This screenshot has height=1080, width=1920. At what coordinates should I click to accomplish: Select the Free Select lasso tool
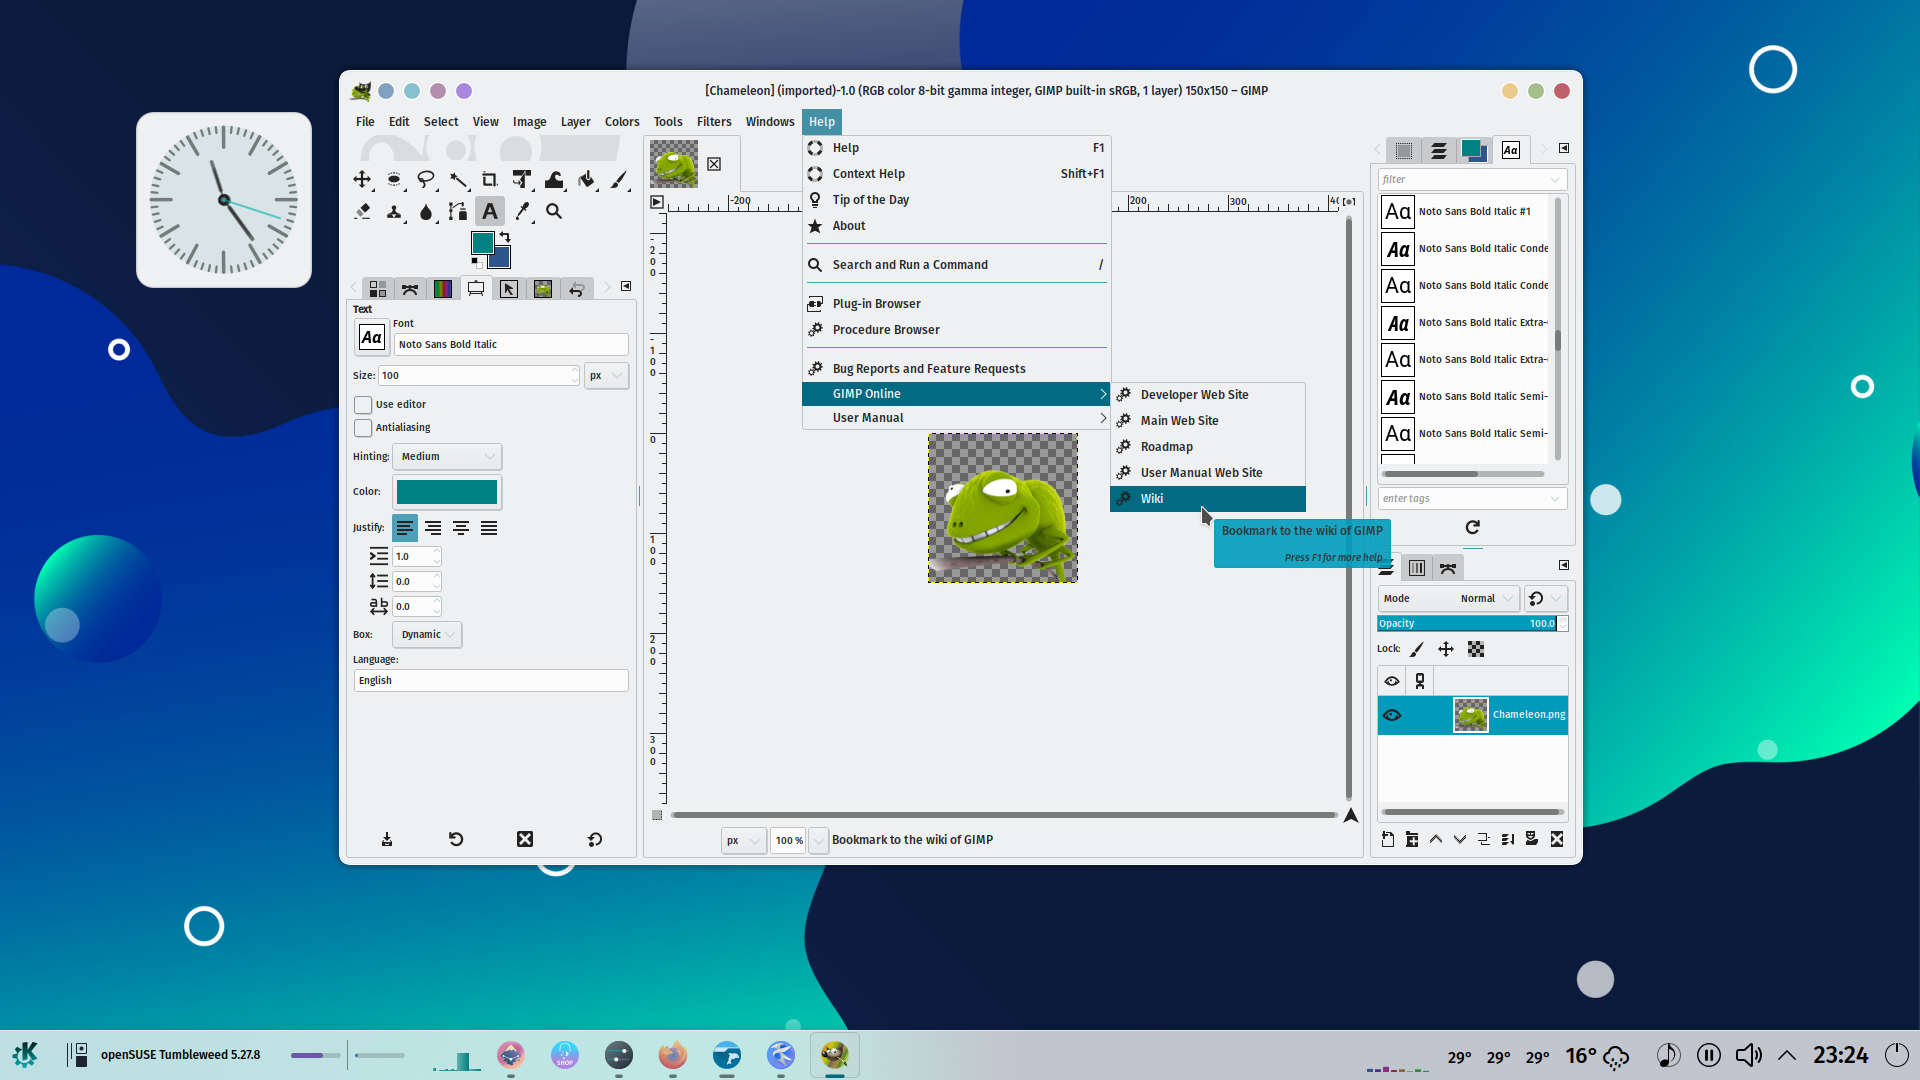426,180
